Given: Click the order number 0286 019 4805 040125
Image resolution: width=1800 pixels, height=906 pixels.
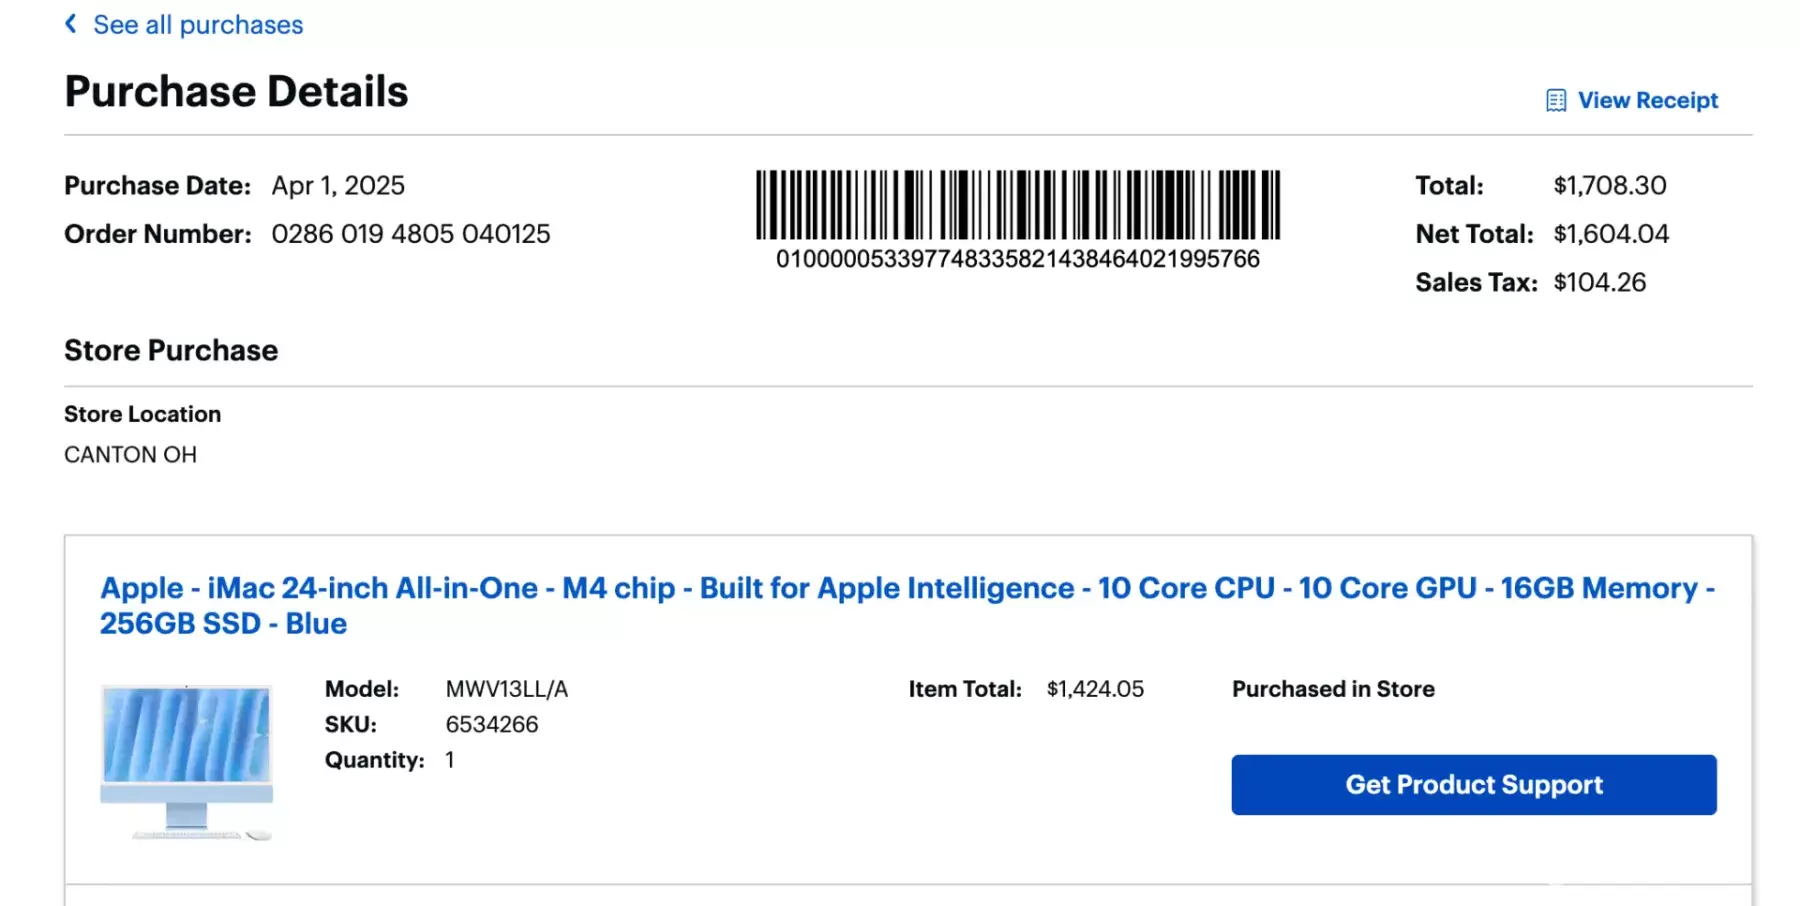Looking at the screenshot, I should 410,234.
